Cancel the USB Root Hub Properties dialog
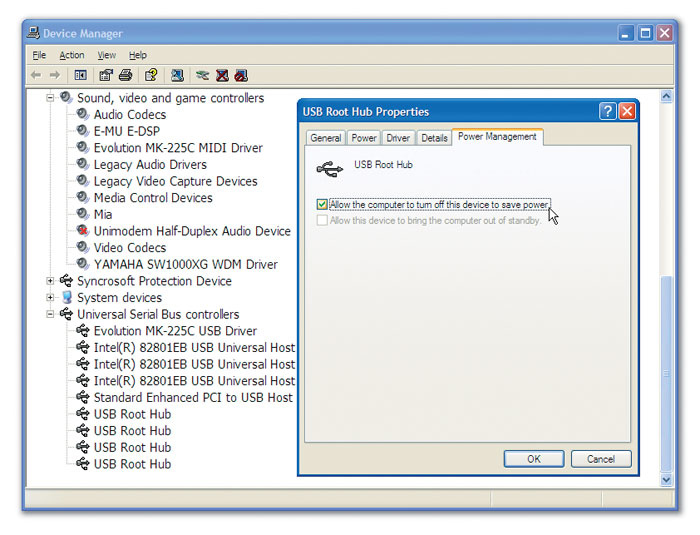700x535 pixels. (x=600, y=459)
